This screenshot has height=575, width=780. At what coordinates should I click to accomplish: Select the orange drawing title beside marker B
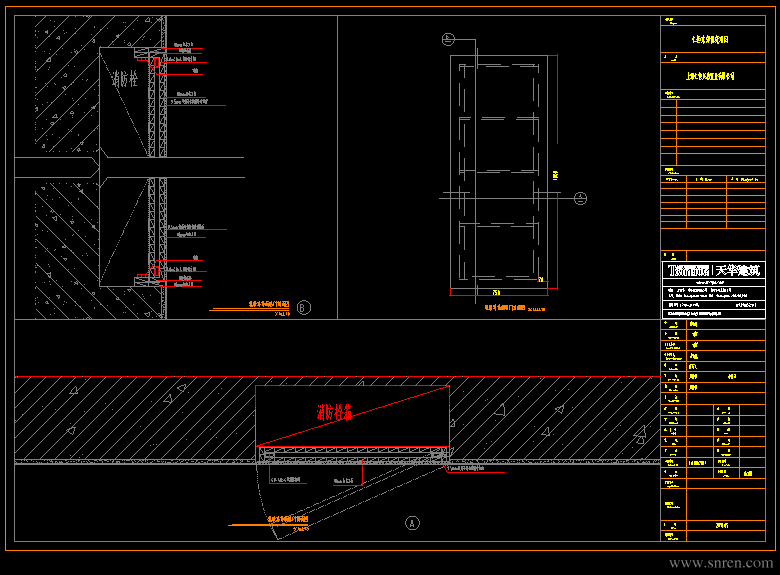(269, 304)
